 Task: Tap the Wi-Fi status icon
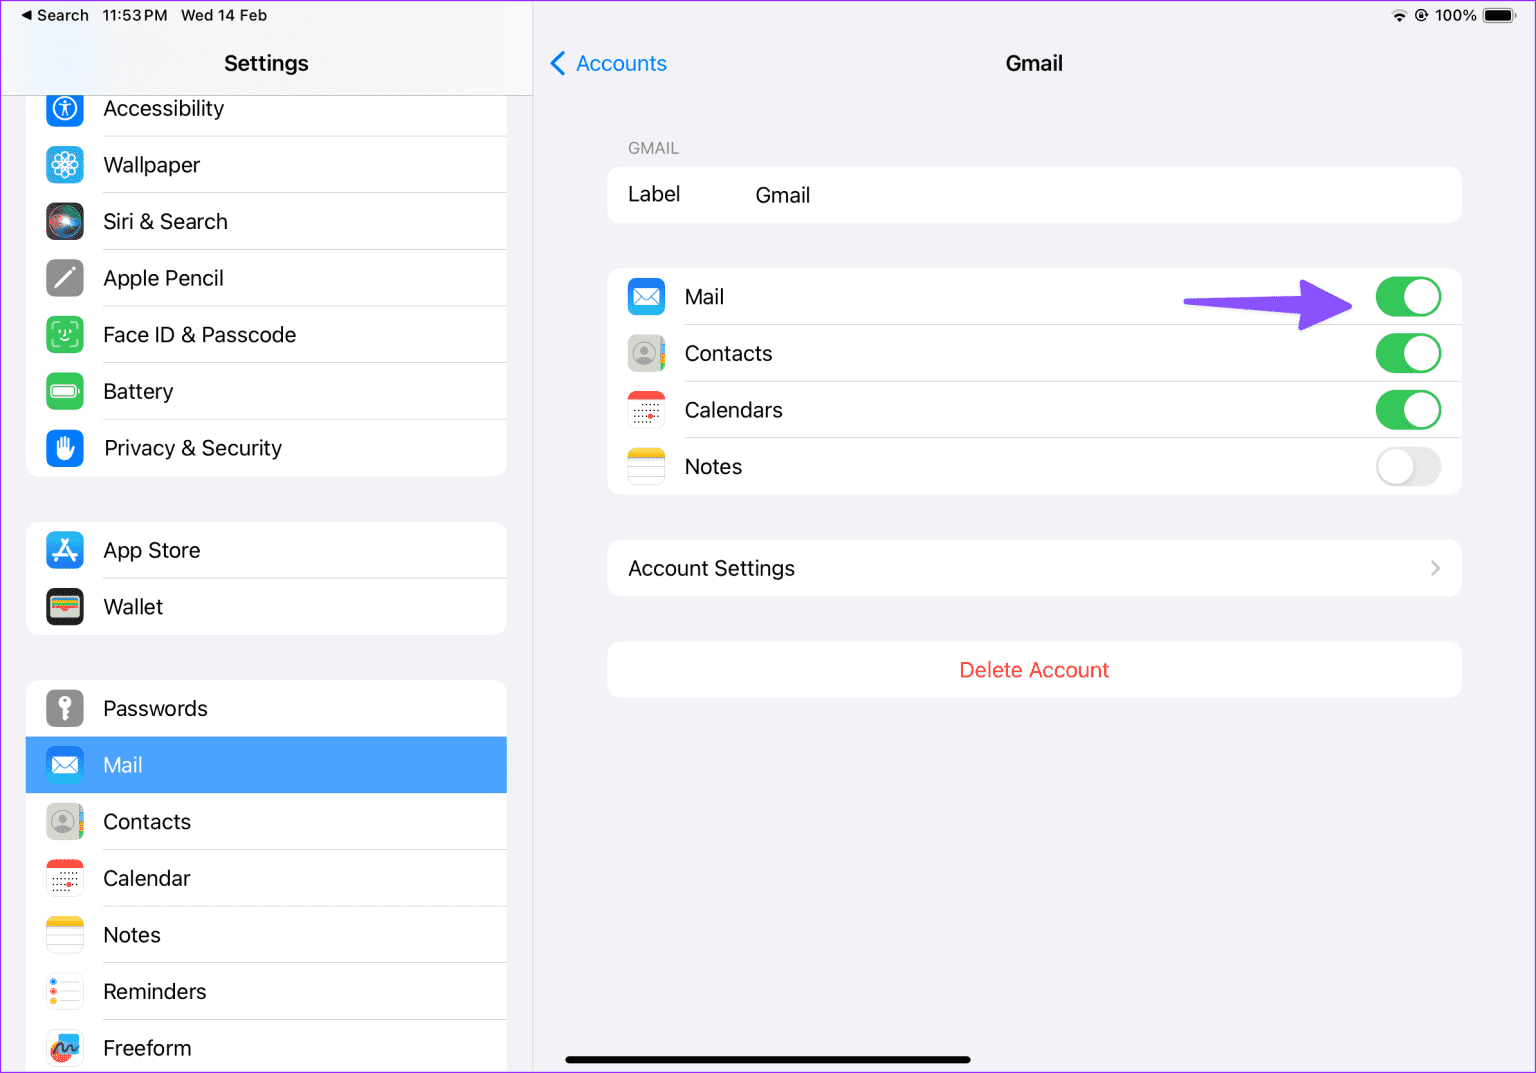coord(1399,16)
